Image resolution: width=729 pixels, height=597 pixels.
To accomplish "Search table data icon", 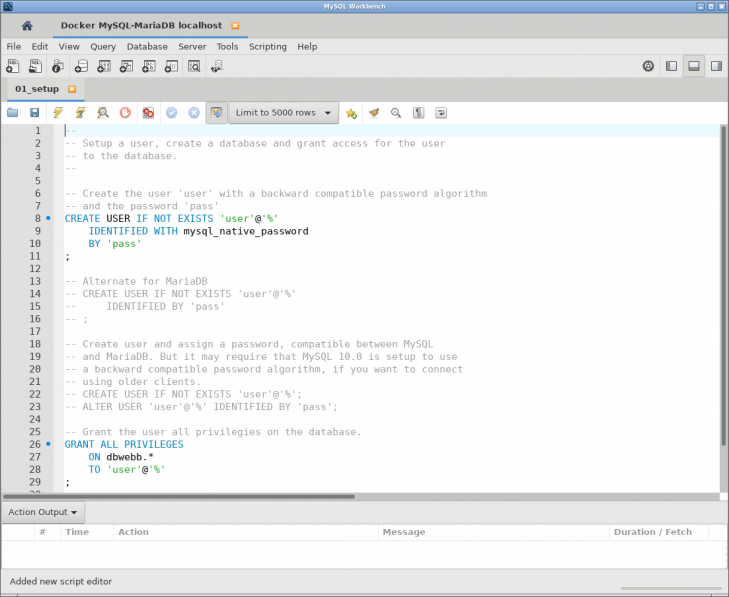I will pyautogui.click(x=194, y=66).
